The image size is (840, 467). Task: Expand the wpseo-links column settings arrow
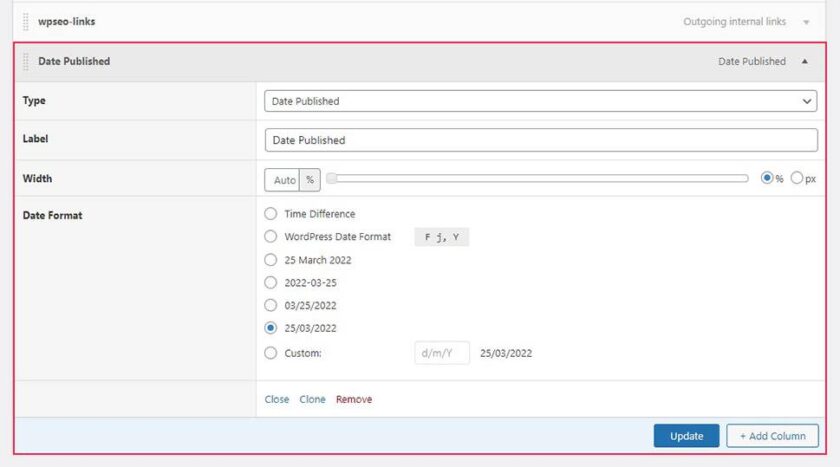tap(805, 22)
